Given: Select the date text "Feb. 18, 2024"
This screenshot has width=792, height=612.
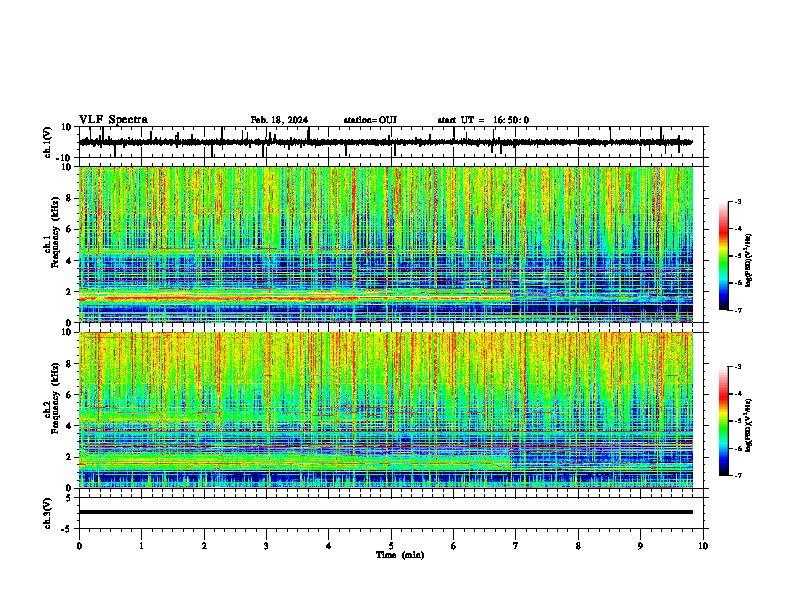Looking at the screenshot, I should pyautogui.click(x=279, y=120).
